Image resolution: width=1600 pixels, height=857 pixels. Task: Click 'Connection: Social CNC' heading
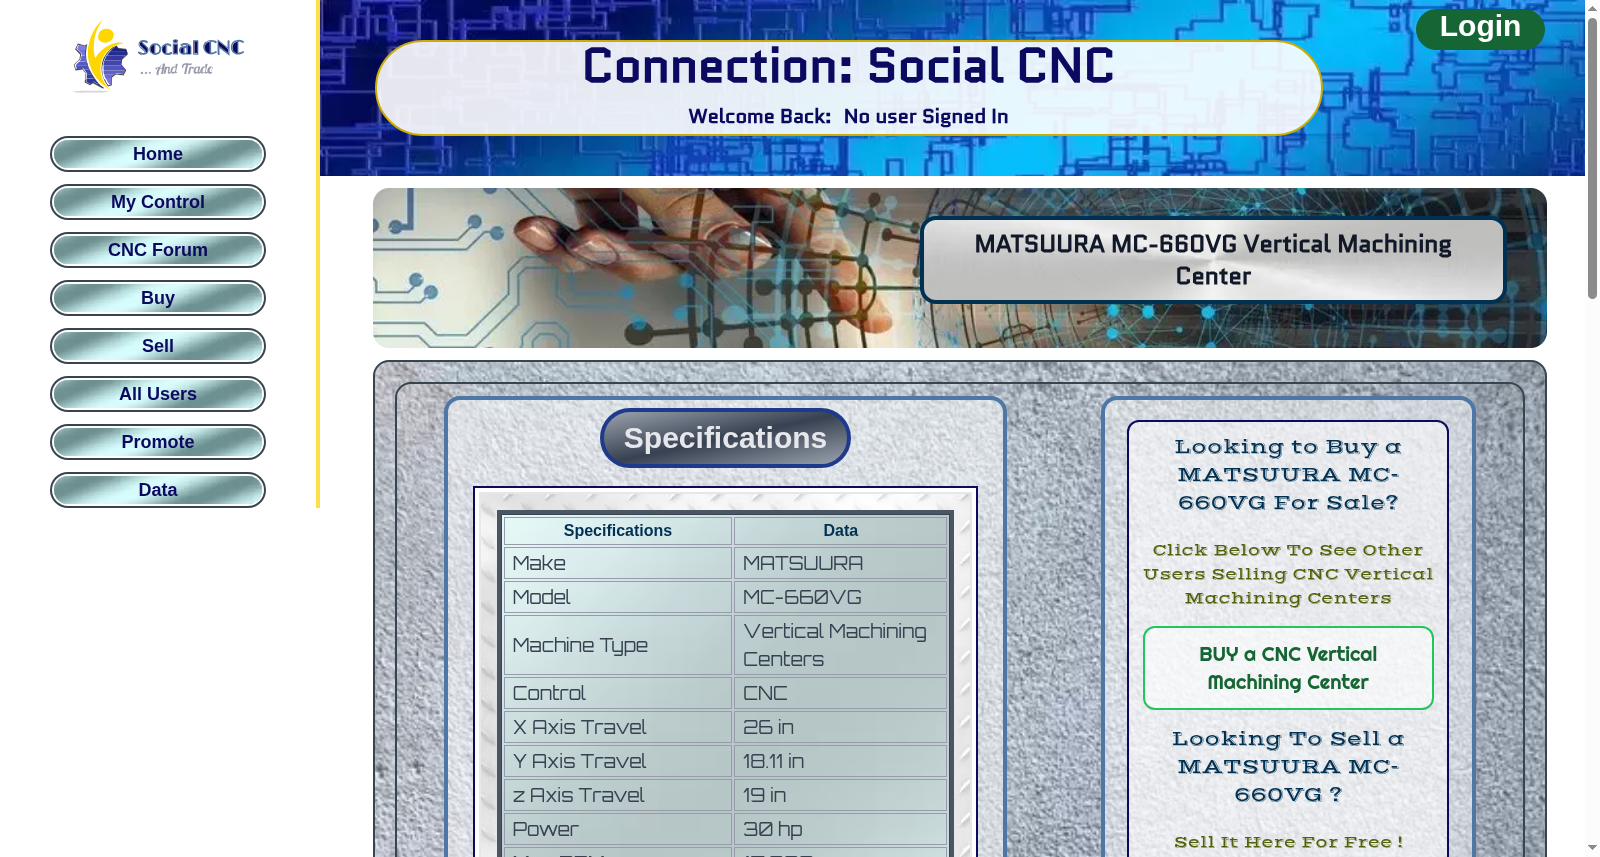848,67
